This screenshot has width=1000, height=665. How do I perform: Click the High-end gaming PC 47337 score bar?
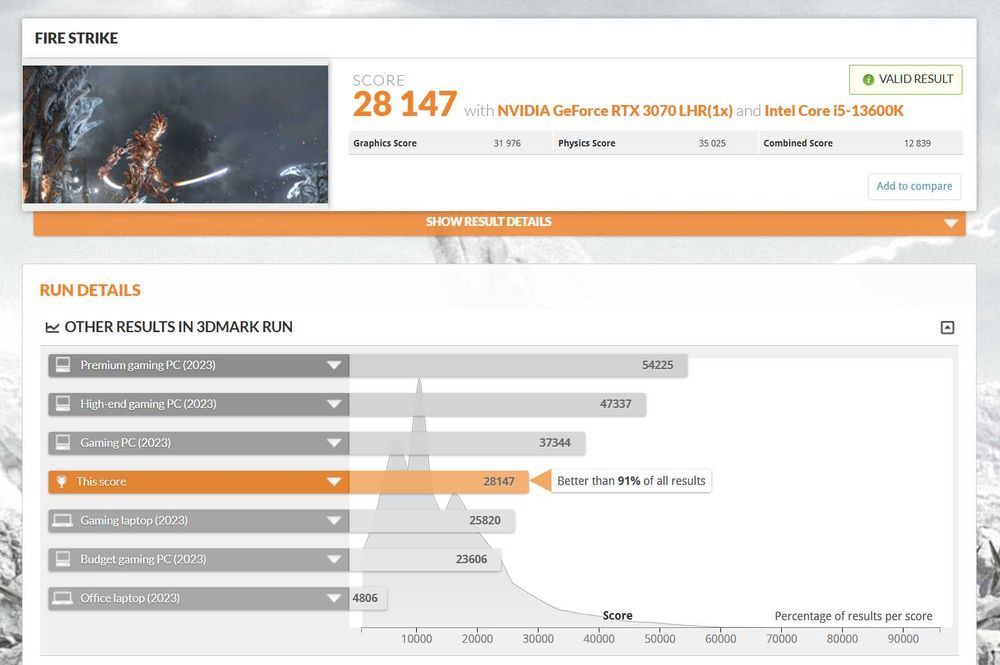[x=497, y=404]
